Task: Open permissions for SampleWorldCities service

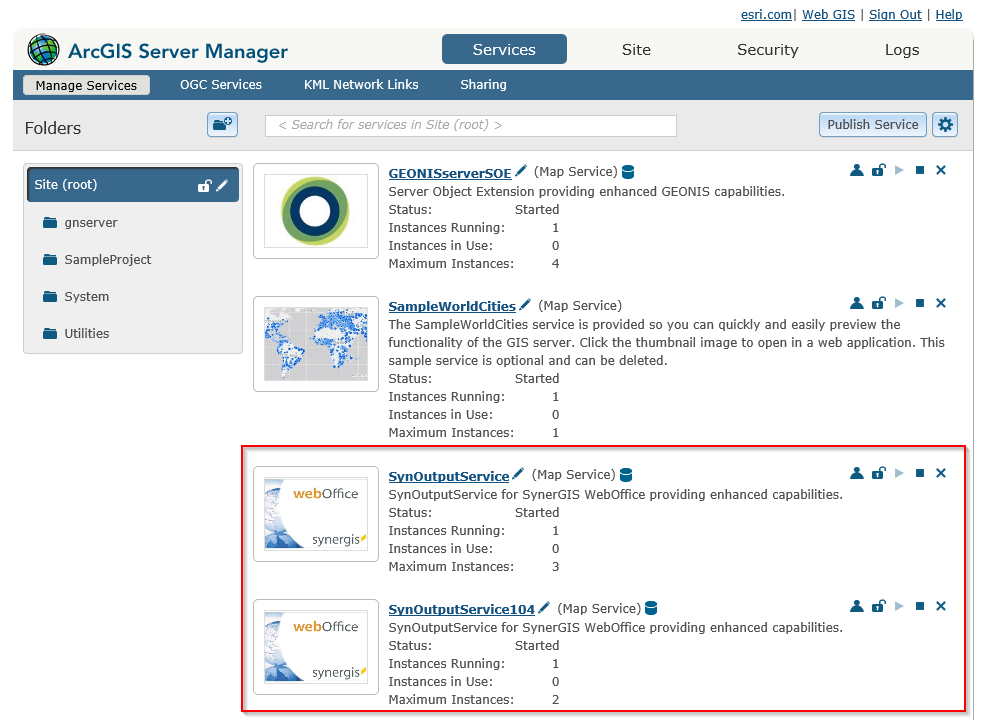Action: click(857, 303)
